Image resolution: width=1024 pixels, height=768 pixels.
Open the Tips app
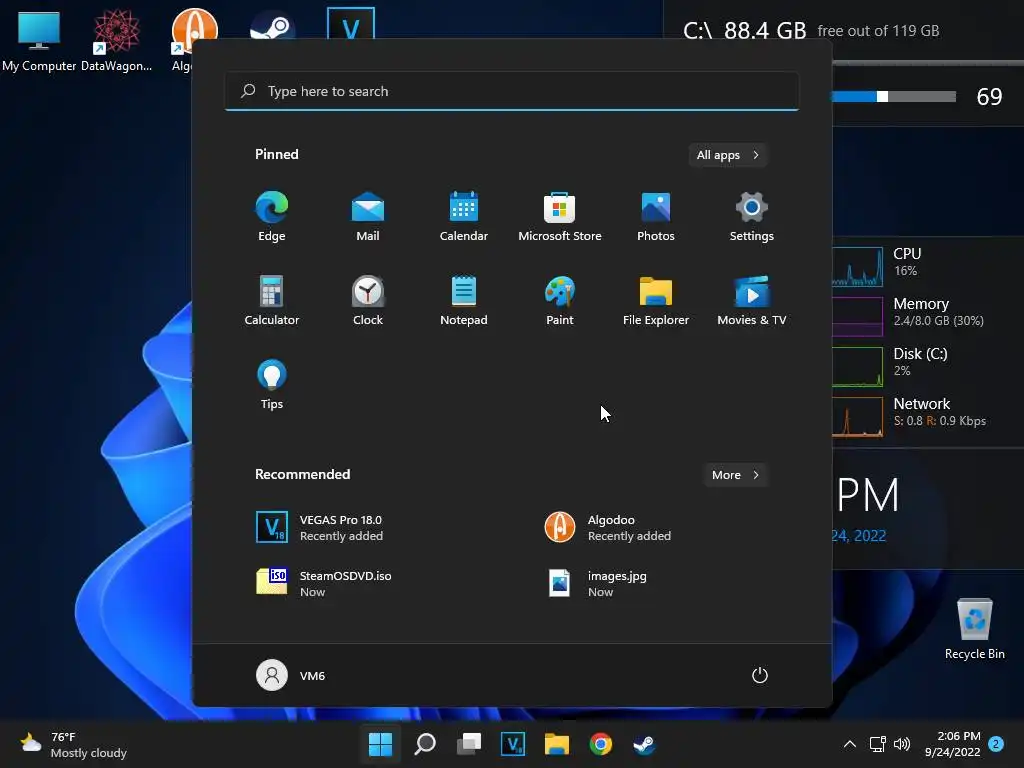272,385
